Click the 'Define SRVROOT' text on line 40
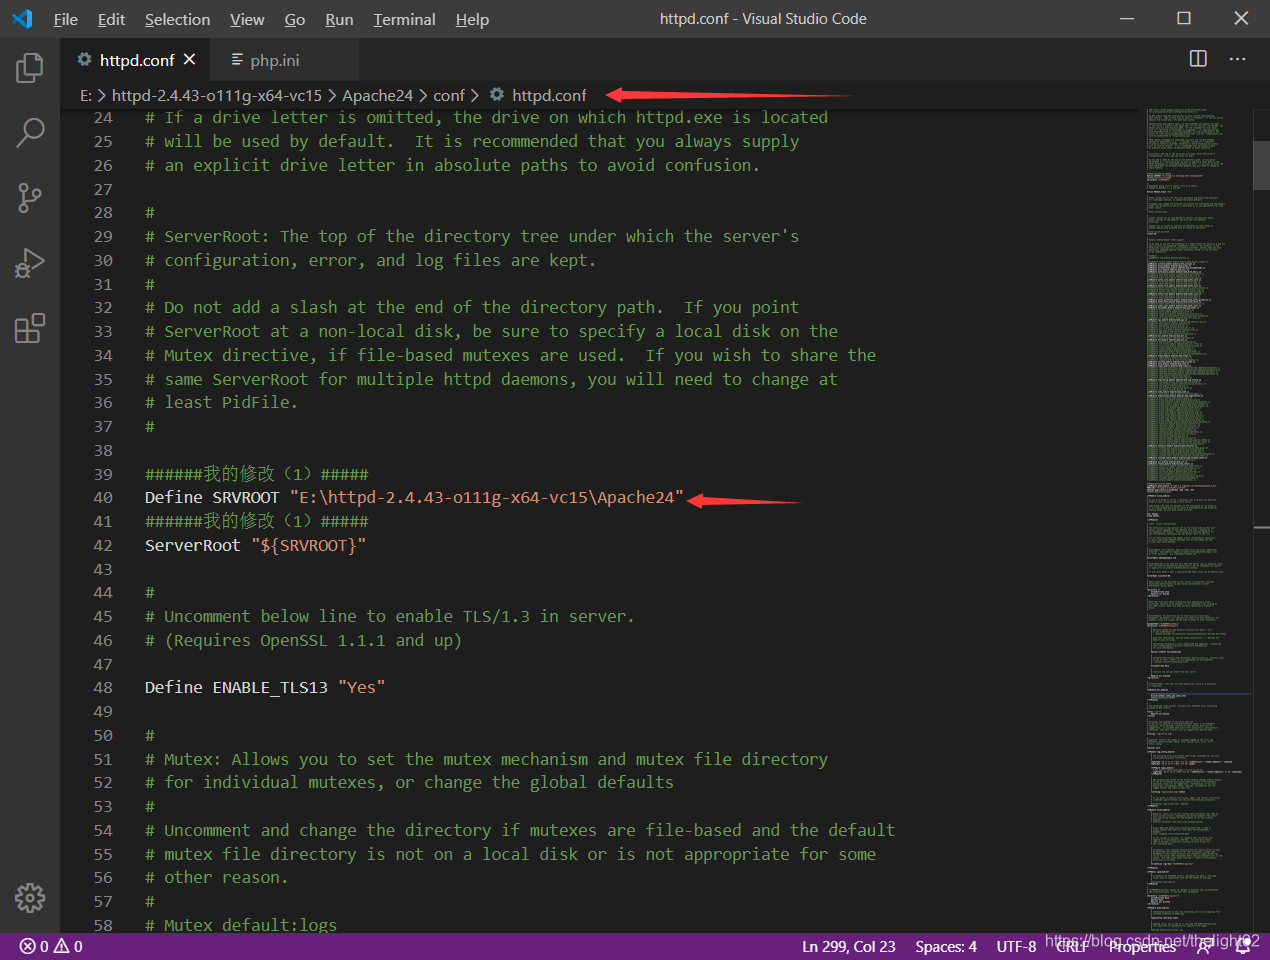 pos(212,498)
